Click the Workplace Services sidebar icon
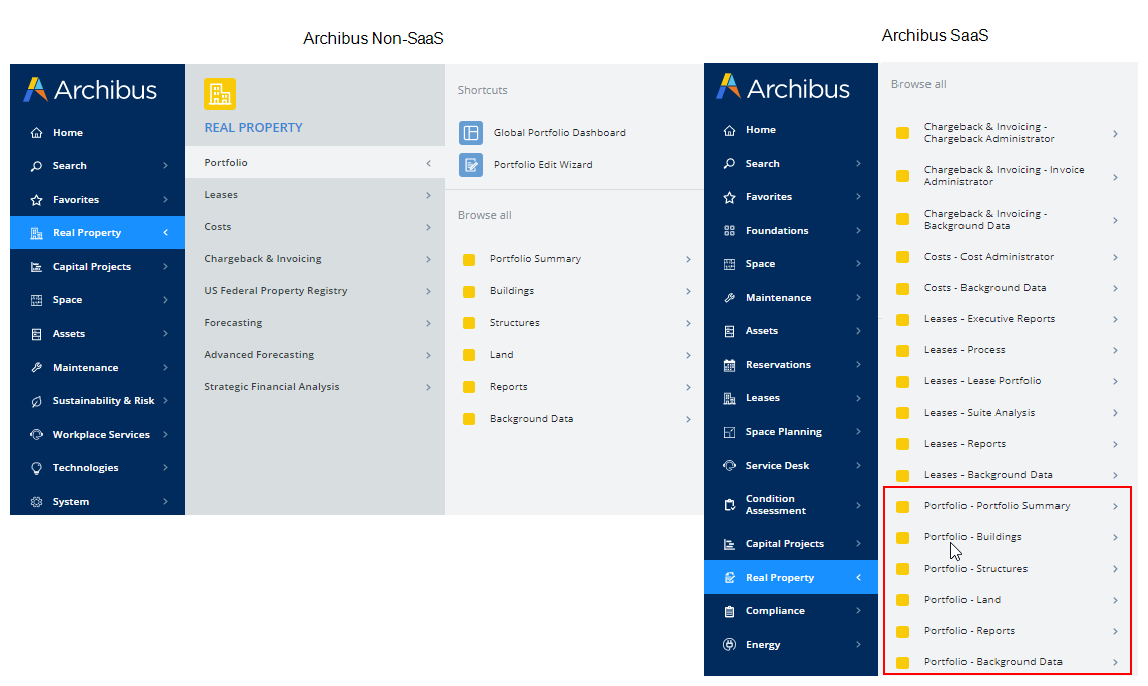1148x686 pixels. (x=37, y=435)
